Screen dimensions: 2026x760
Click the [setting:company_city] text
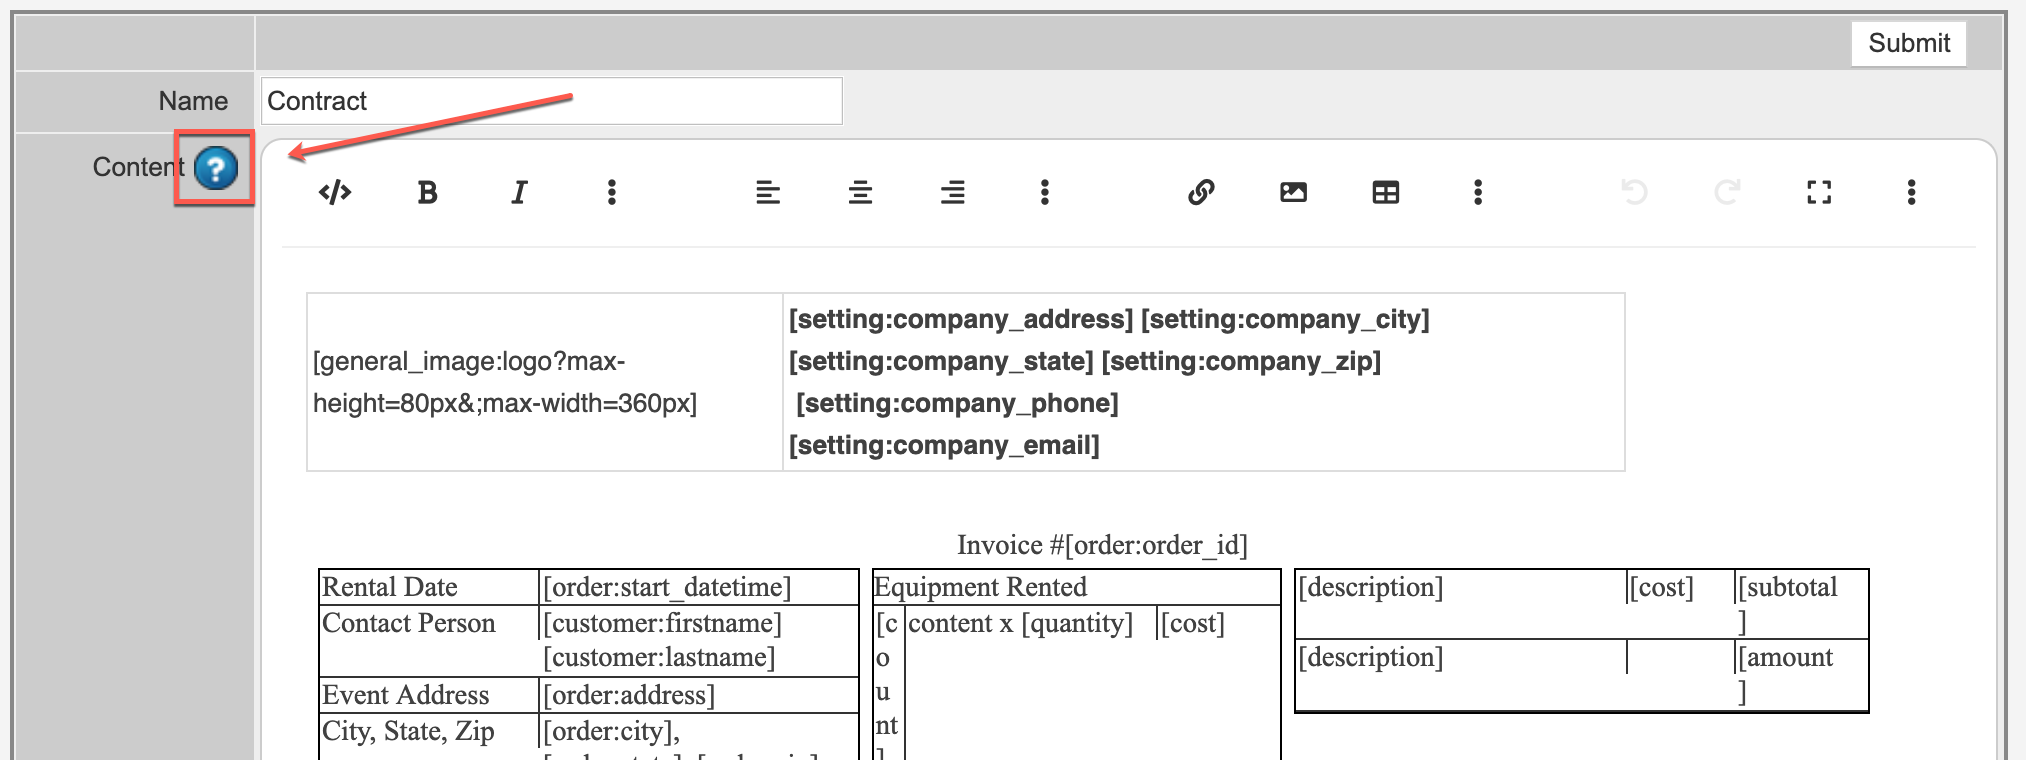tap(1285, 319)
